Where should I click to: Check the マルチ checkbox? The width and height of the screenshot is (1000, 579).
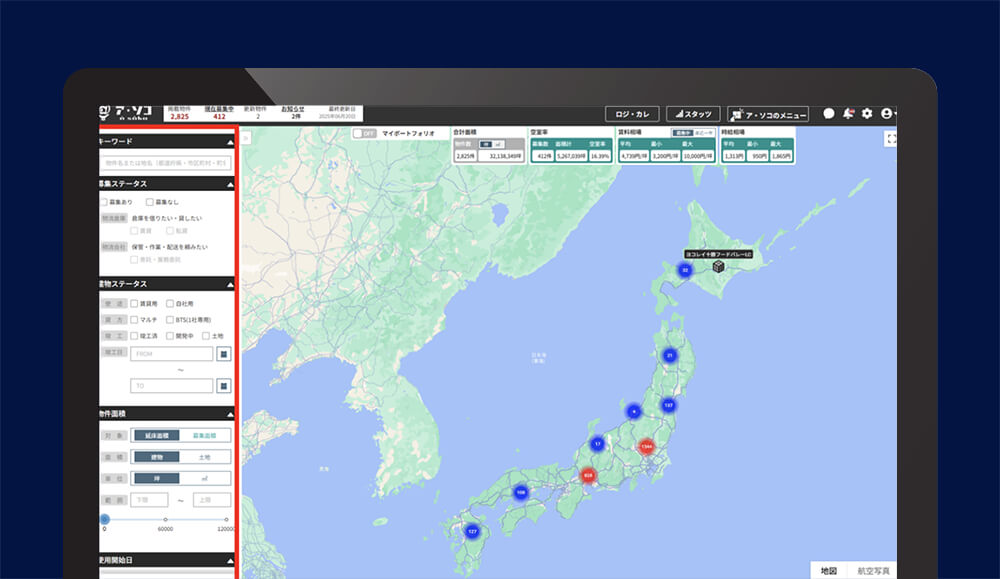coord(134,320)
